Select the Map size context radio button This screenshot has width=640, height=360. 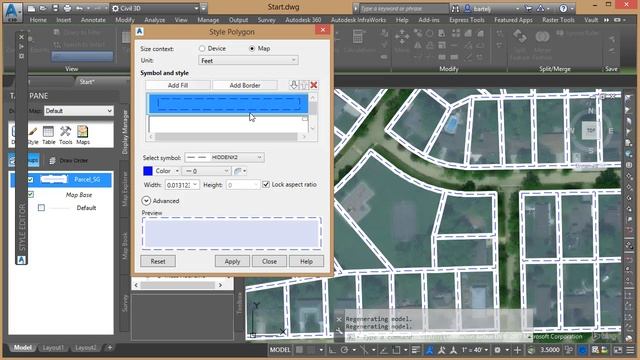coord(252,48)
